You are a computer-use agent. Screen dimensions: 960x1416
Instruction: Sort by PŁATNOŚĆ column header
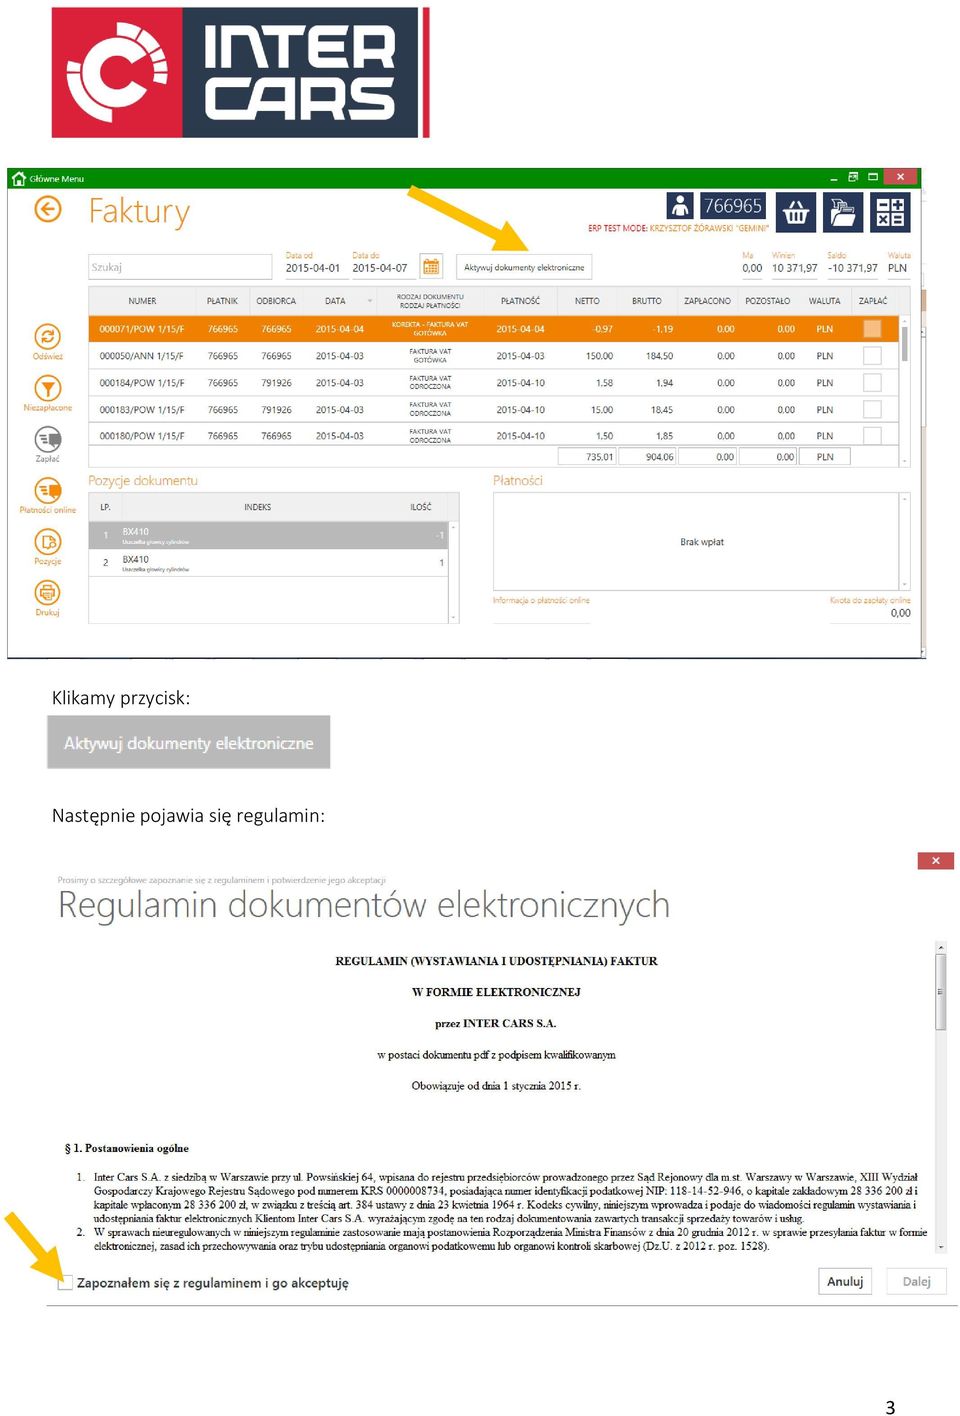pos(520,301)
